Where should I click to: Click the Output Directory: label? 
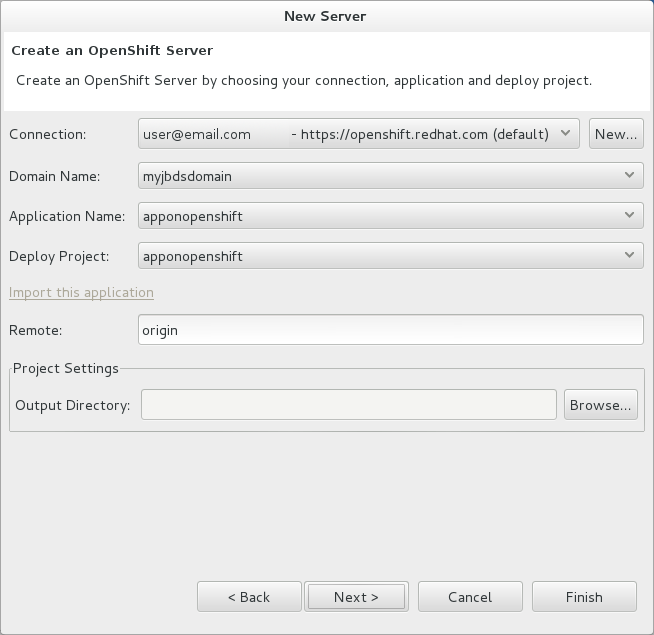click(x=73, y=405)
